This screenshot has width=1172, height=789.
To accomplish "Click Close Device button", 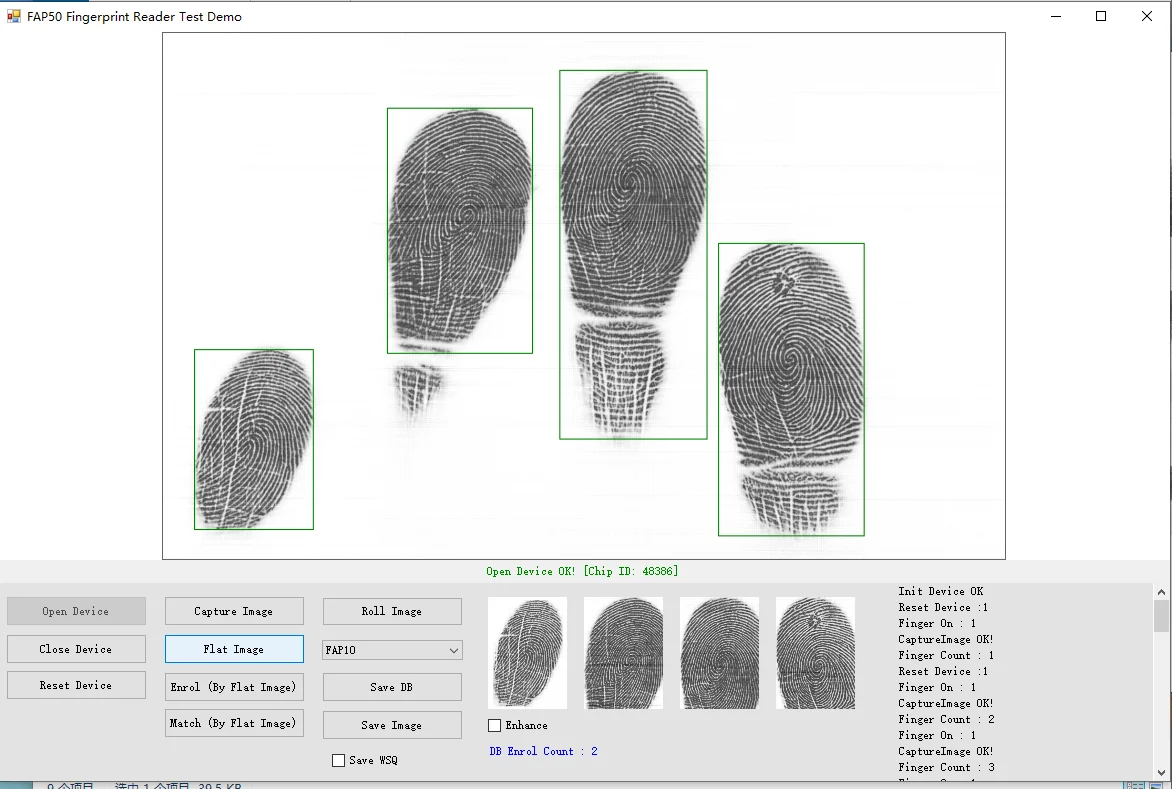I will 76,649.
